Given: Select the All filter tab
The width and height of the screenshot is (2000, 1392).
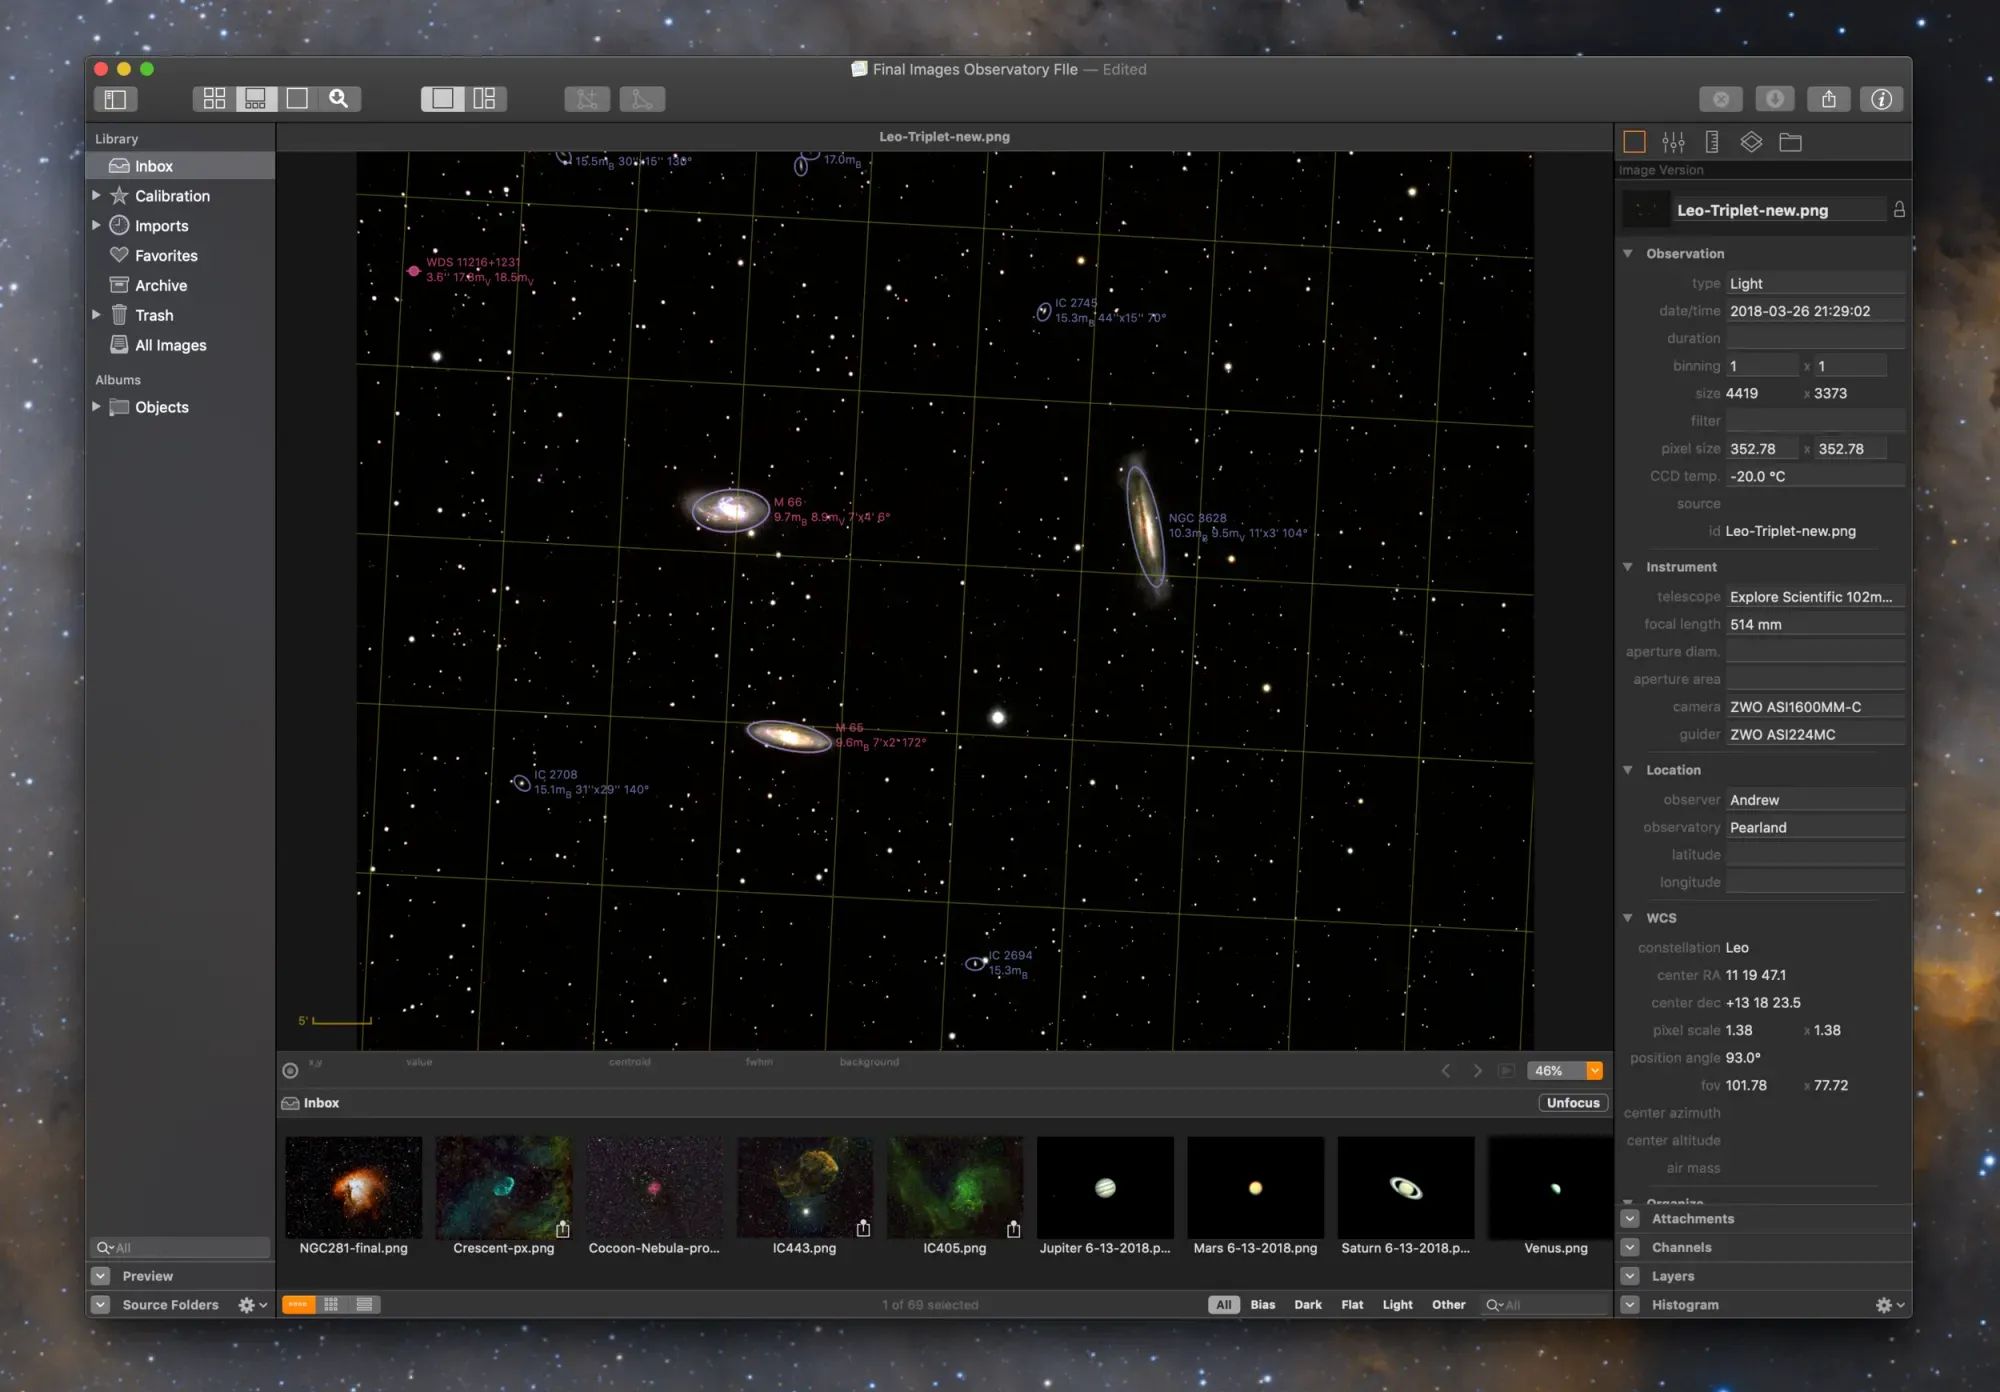Looking at the screenshot, I should pyautogui.click(x=1223, y=1304).
